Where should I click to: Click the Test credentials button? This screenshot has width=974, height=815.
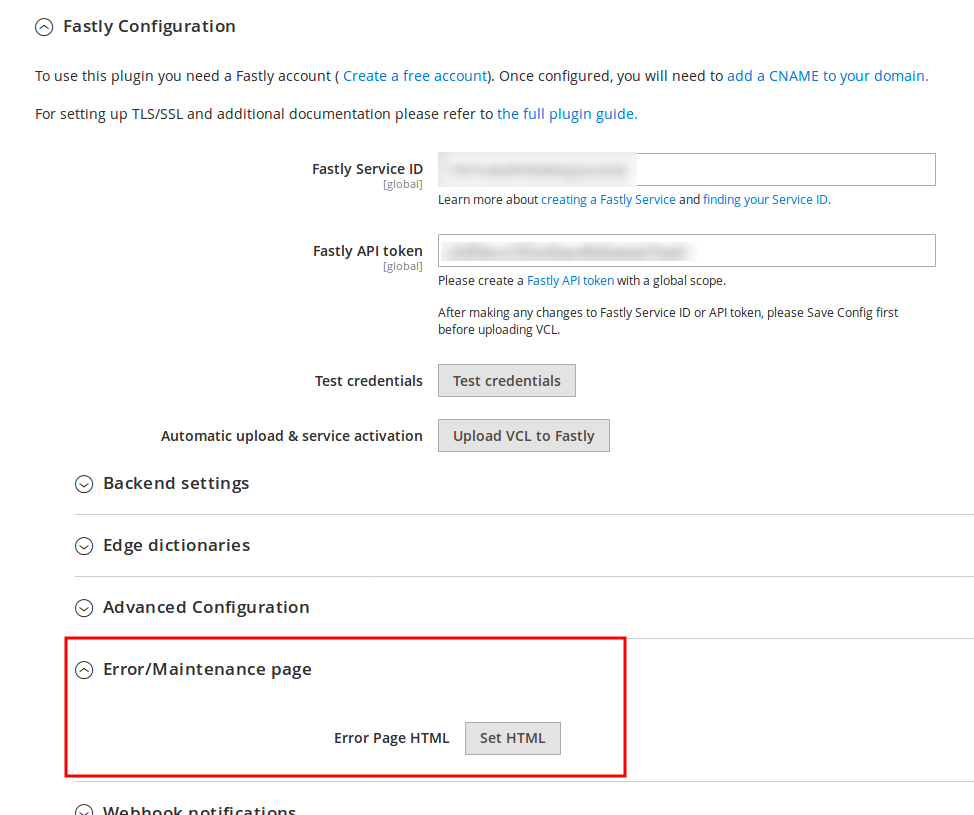tap(506, 381)
